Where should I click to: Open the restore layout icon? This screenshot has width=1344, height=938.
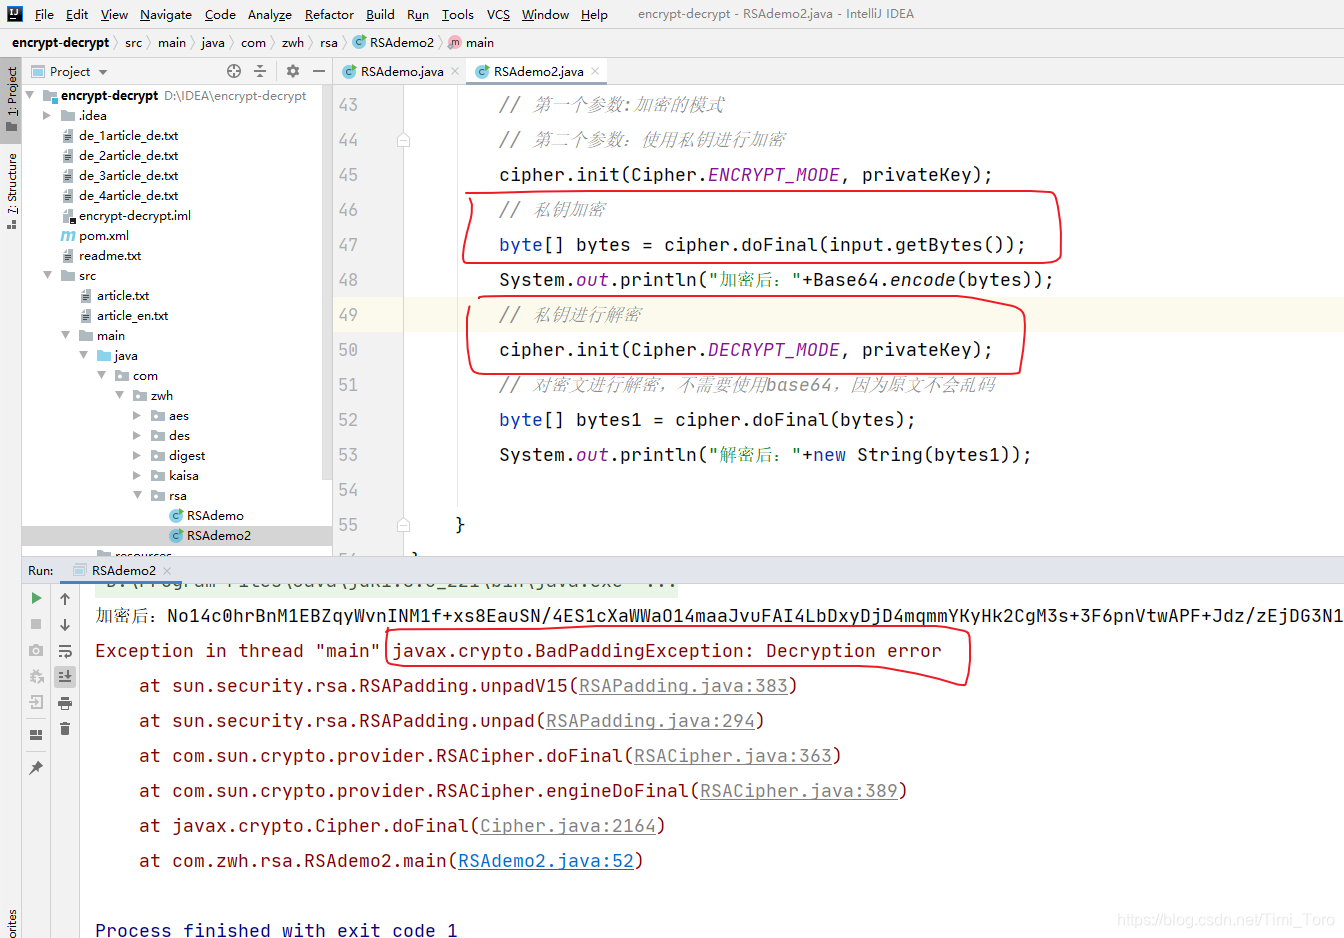36,735
